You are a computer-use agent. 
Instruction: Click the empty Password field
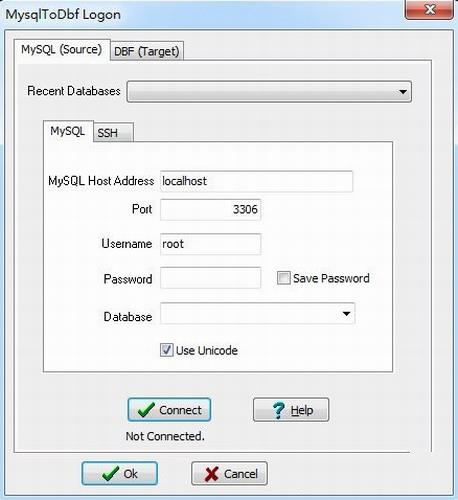210,278
